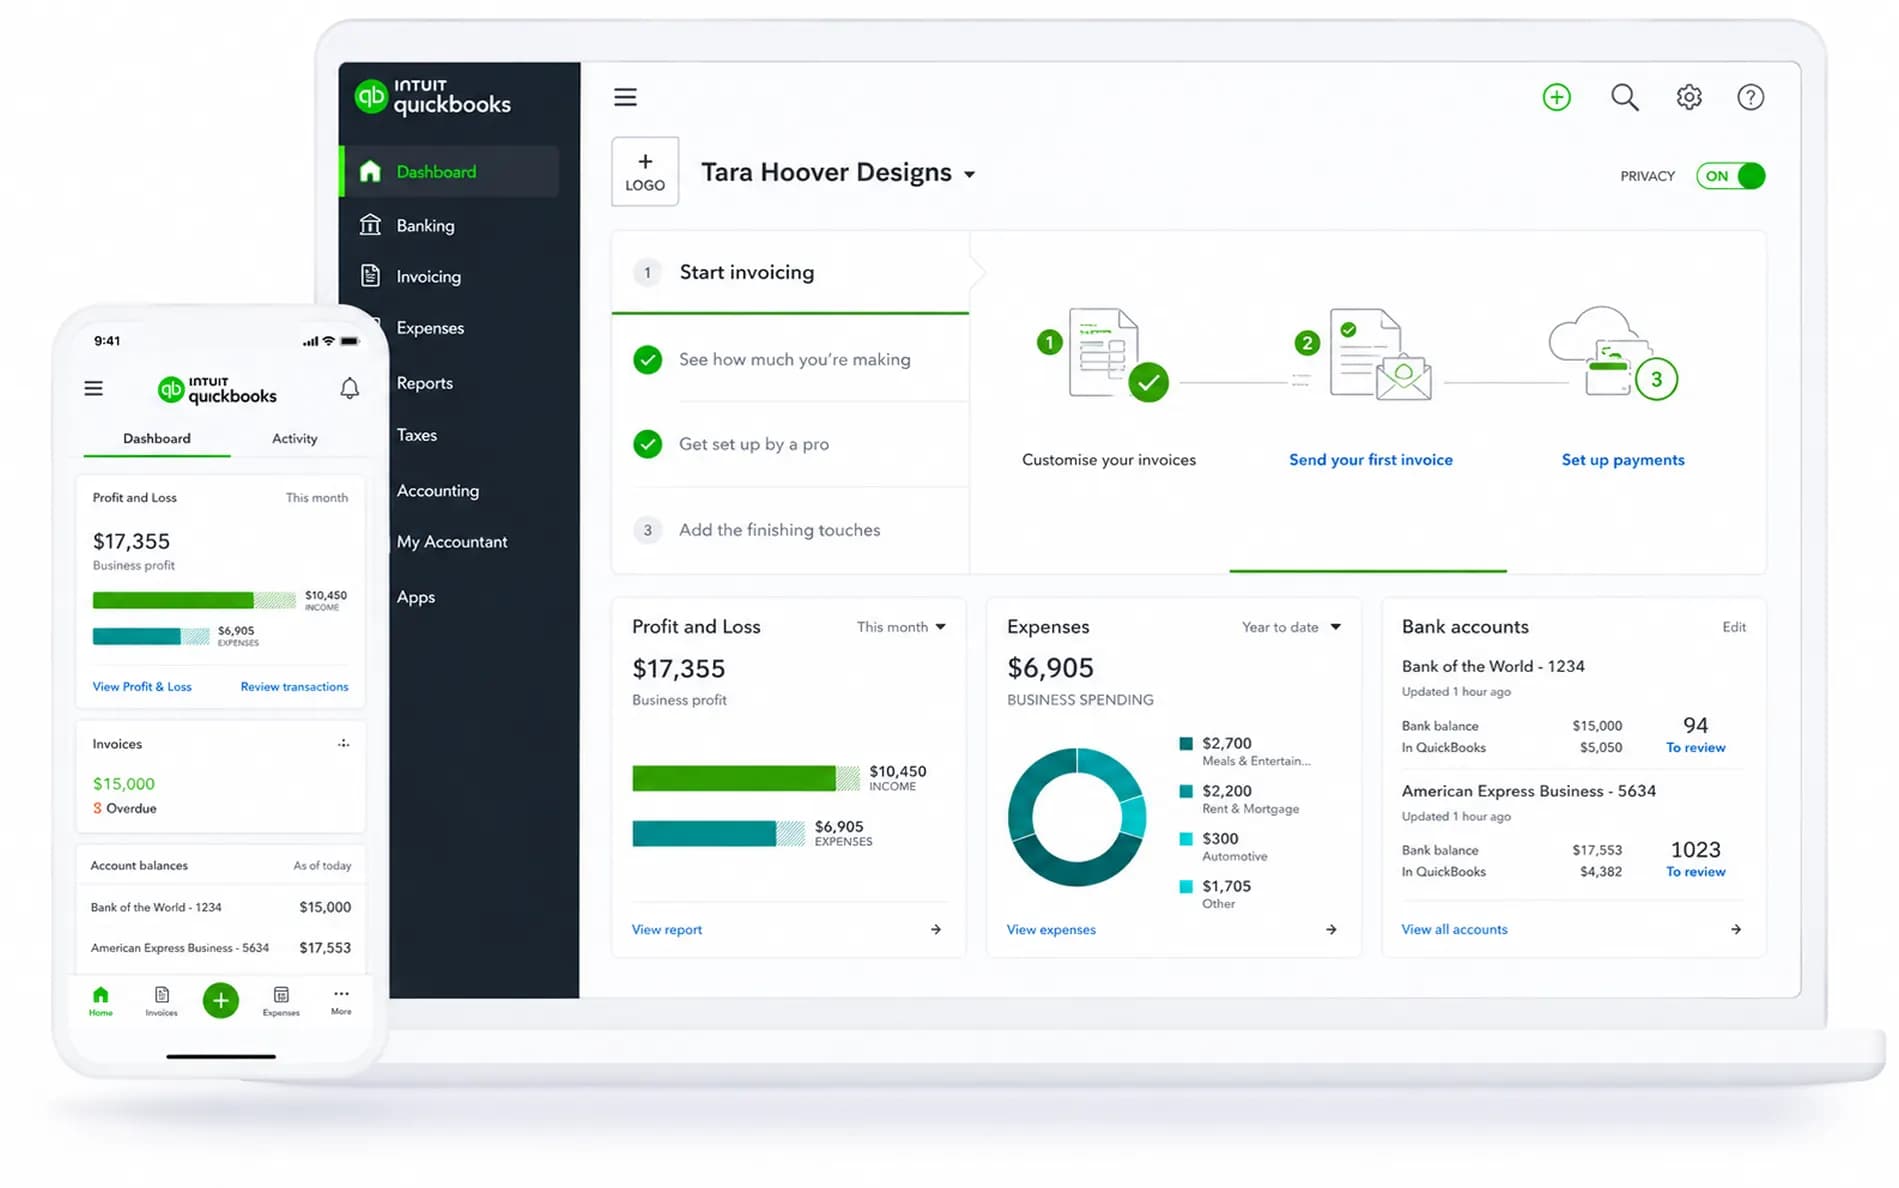Click the Expenses donut chart
This screenshot has width=1899, height=1188.
tap(1076, 817)
